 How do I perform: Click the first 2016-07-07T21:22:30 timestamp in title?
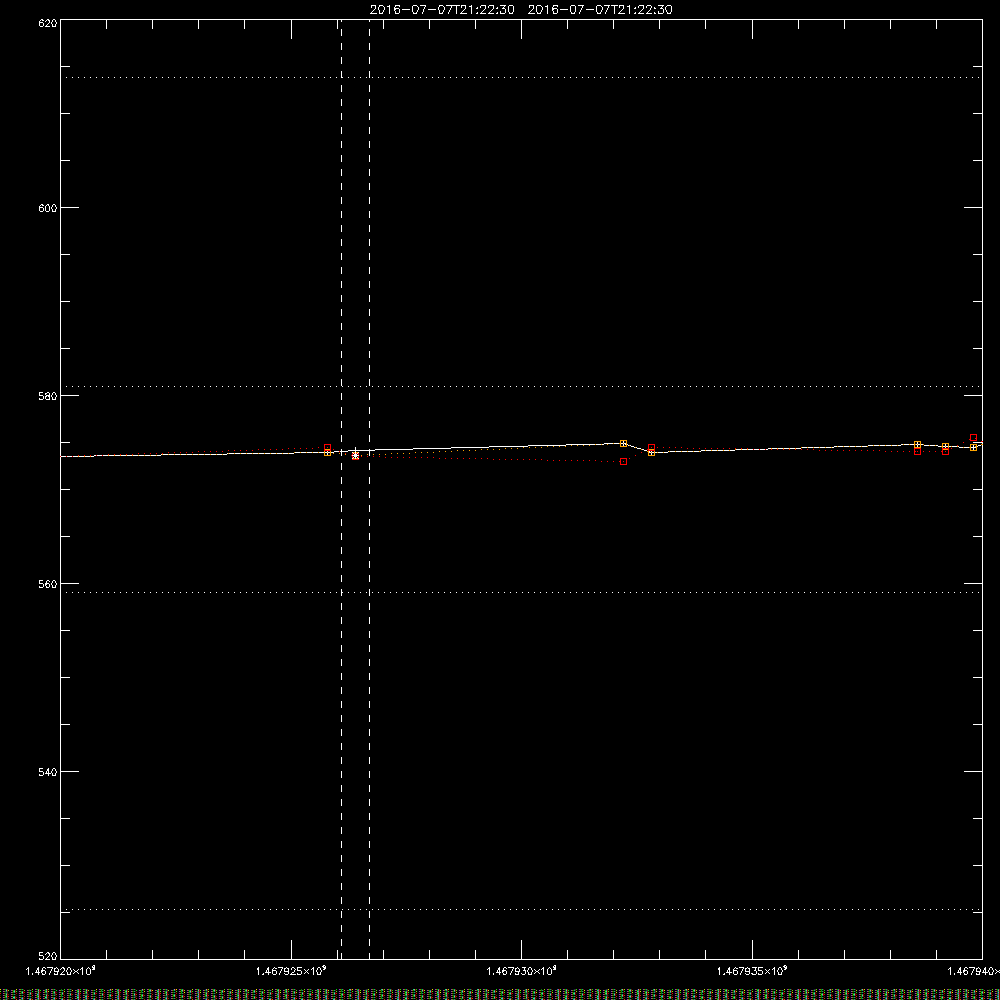click(442, 10)
